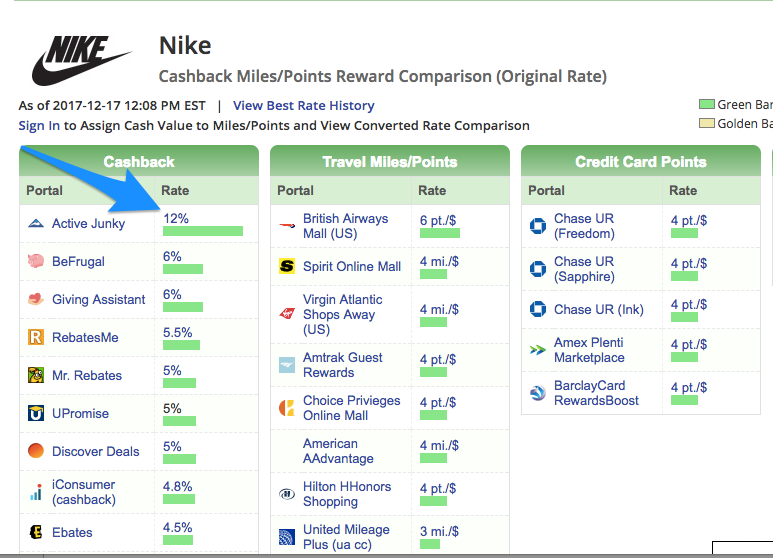Viewport: 773px width, 558px height.
Task: Click the Discover Deals orange circle icon
Action: pyautogui.click(x=36, y=451)
